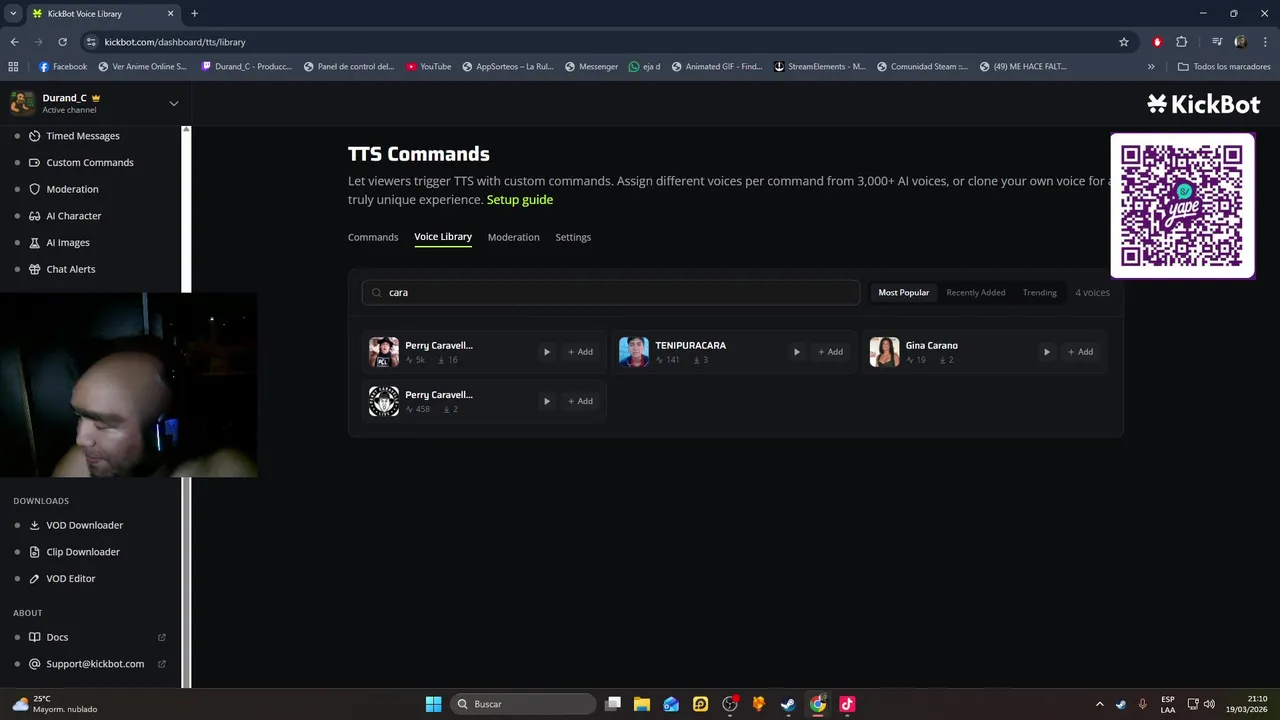Open the TTS Settings tab
This screenshot has width=1280, height=720.
573,237
